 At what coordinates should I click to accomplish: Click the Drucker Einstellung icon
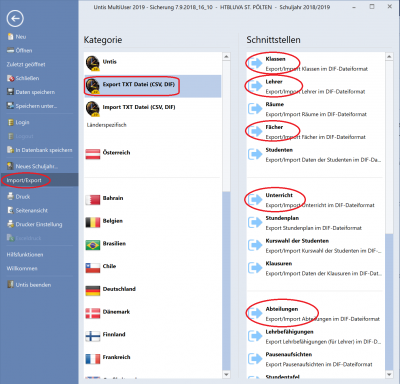[x=10, y=224]
